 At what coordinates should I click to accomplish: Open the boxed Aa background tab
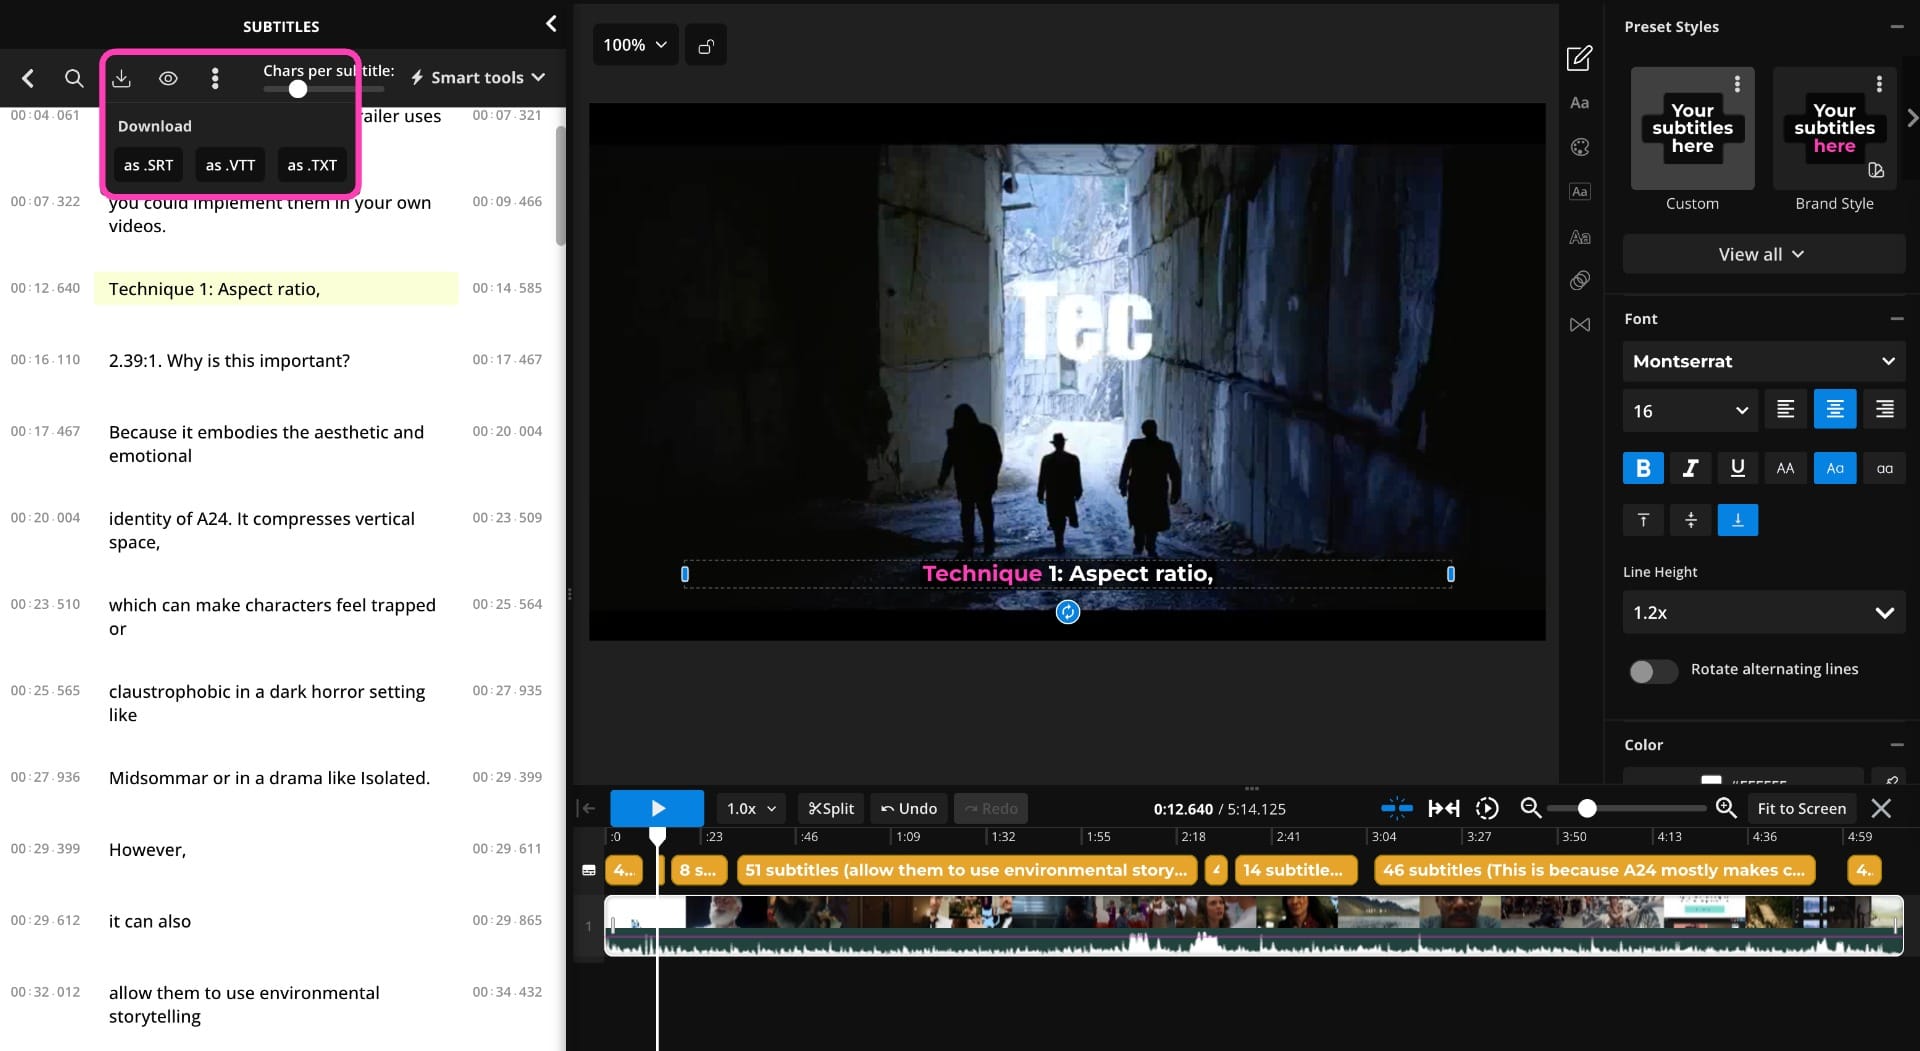[1580, 192]
